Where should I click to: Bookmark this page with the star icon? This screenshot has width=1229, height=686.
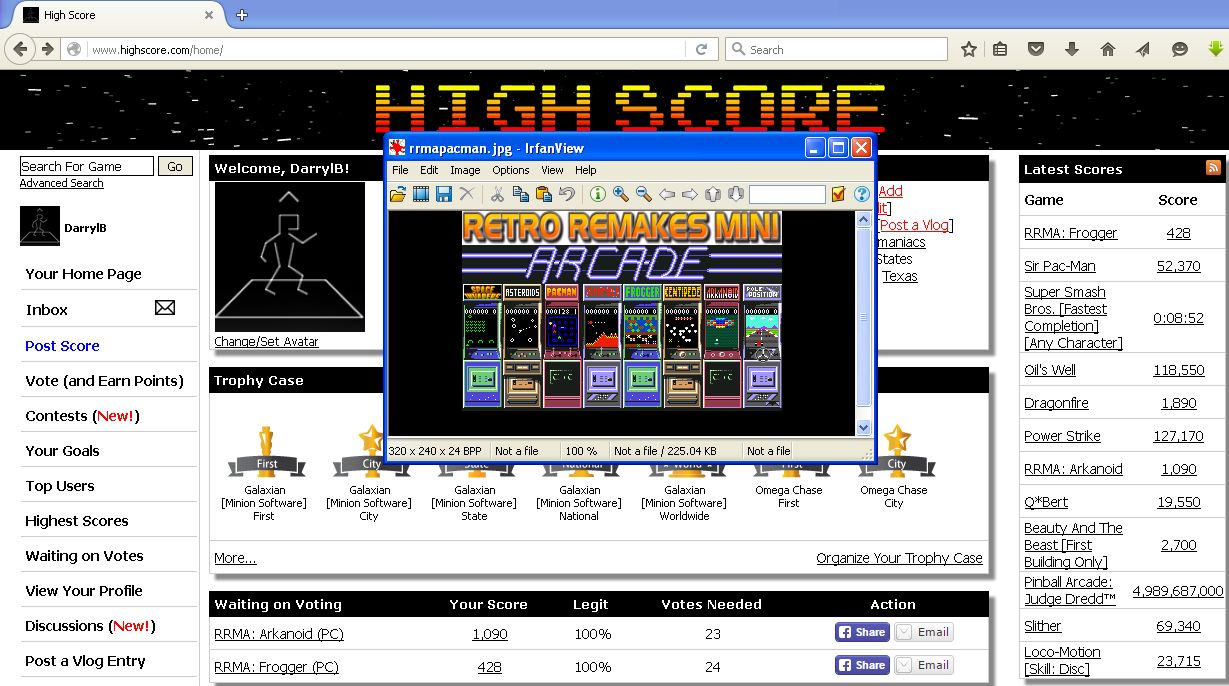tap(968, 49)
